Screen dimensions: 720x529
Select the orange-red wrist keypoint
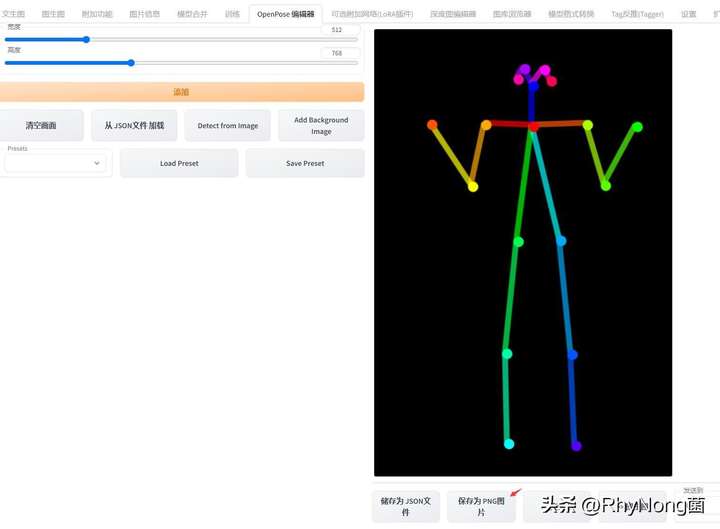tap(432, 124)
